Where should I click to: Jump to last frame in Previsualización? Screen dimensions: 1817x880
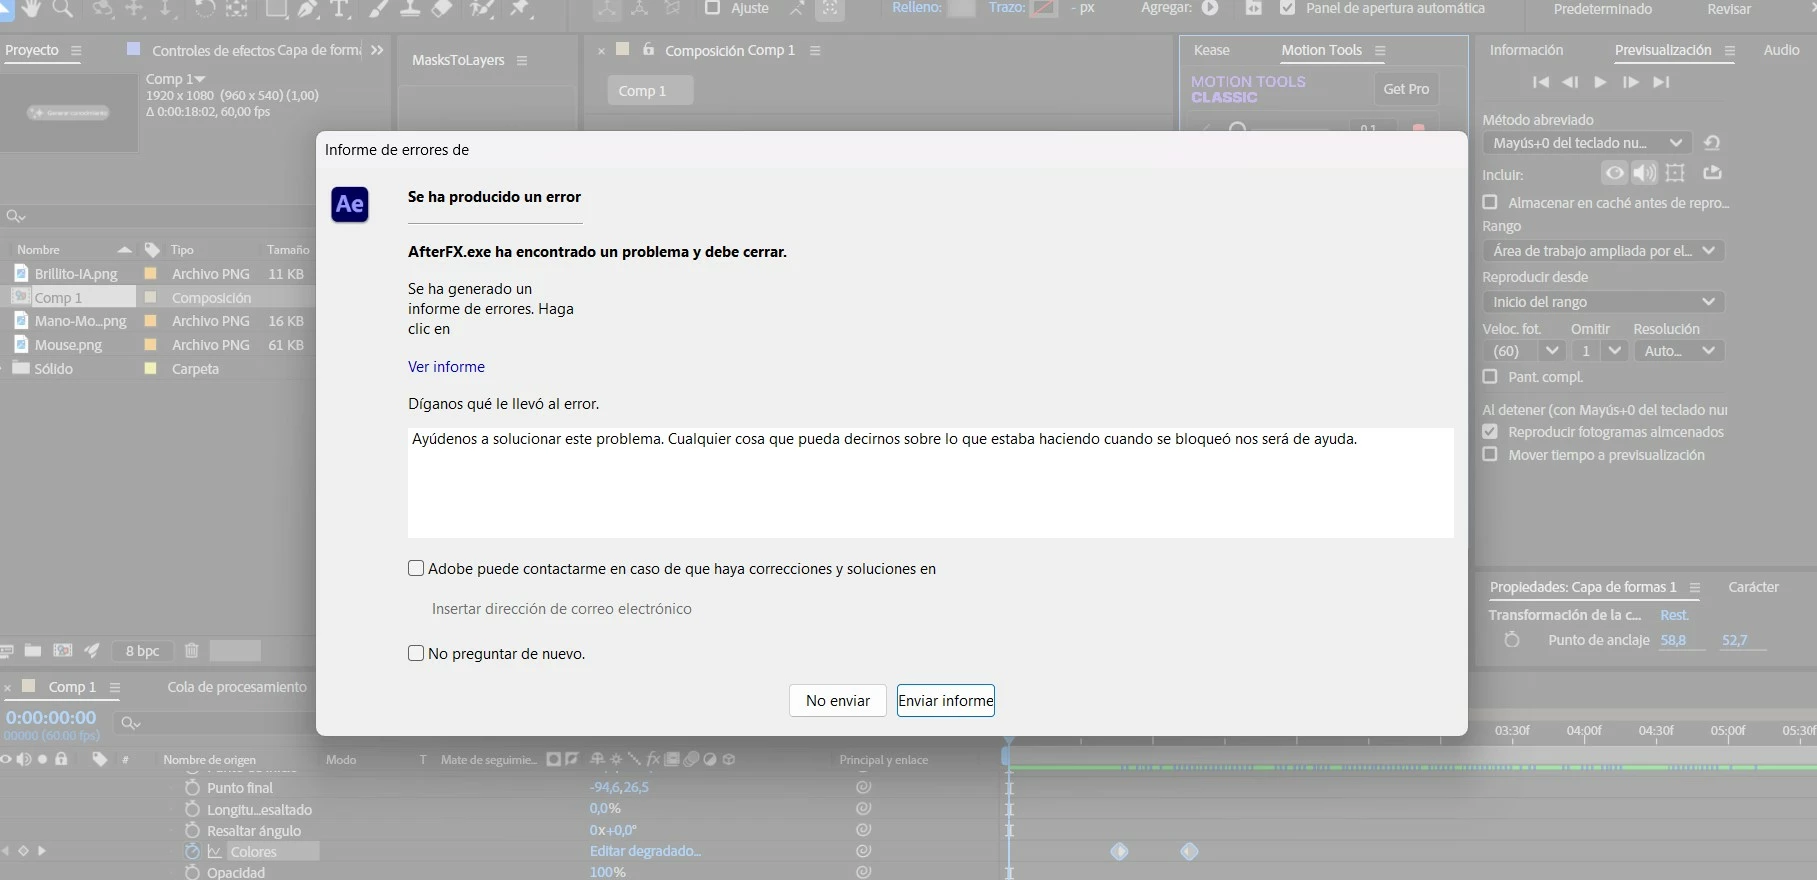click(x=1662, y=82)
